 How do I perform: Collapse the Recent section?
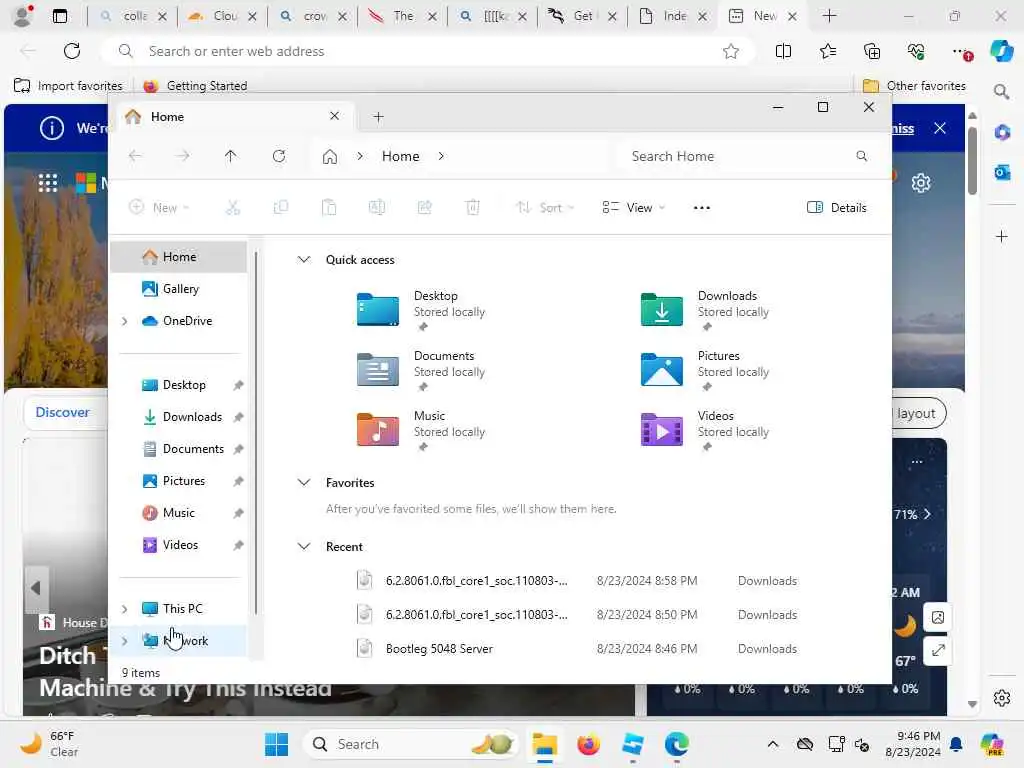304,547
